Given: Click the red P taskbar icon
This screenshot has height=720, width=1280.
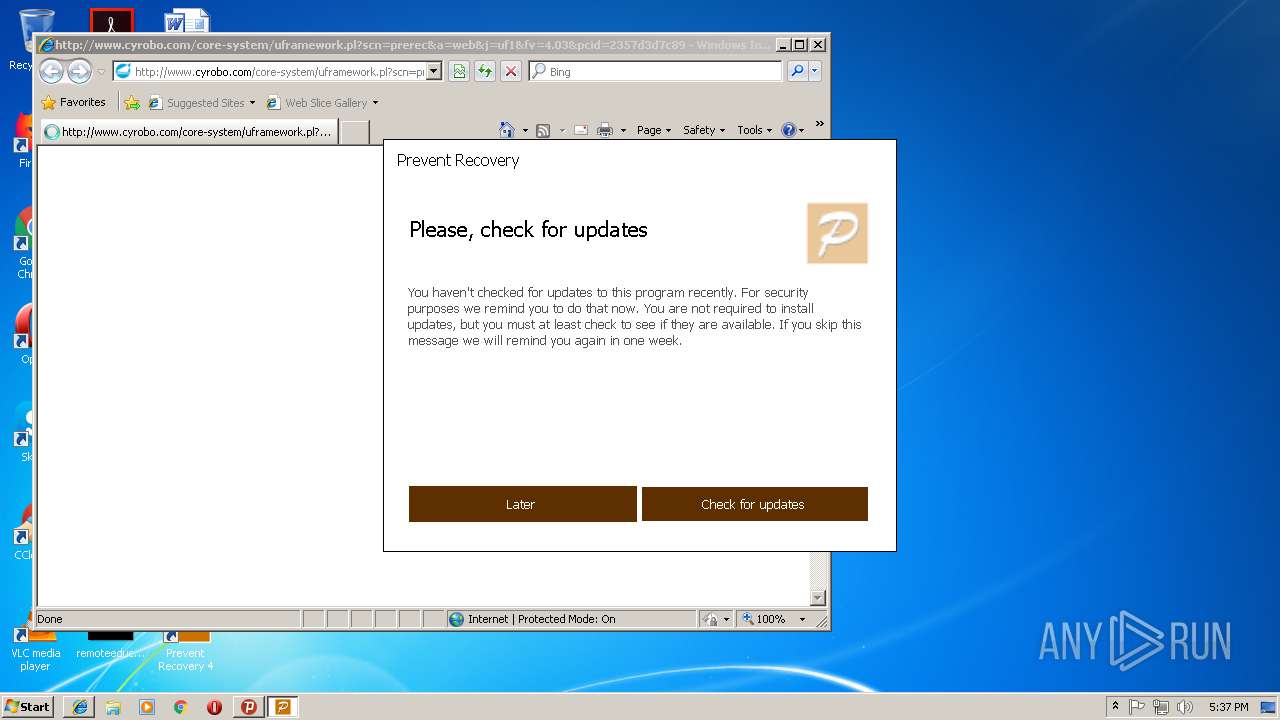Looking at the screenshot, I should click(248, 706).
